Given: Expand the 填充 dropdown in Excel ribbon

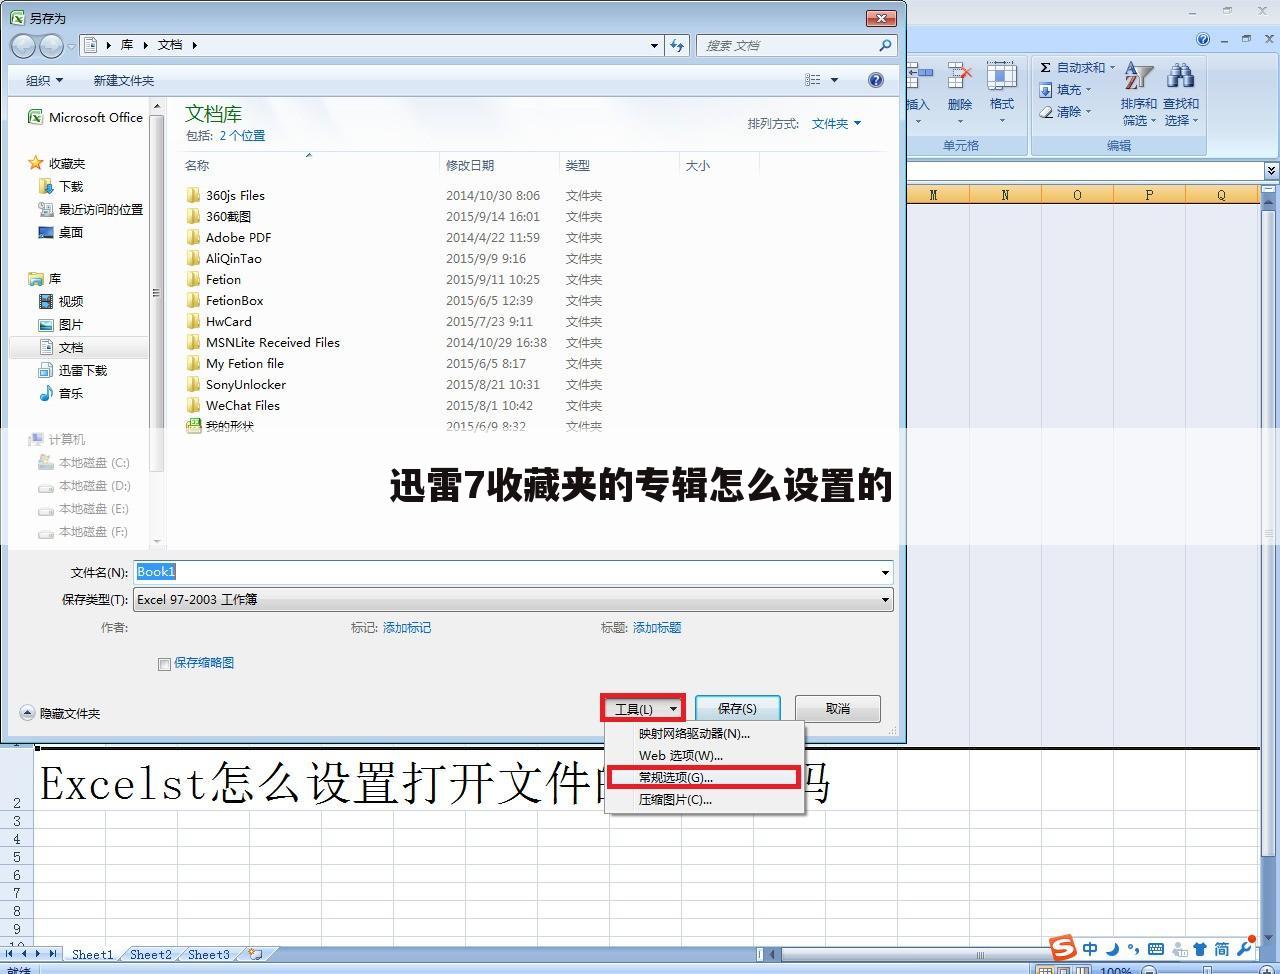Looking at the screenshot, I should coord(1088,90).
